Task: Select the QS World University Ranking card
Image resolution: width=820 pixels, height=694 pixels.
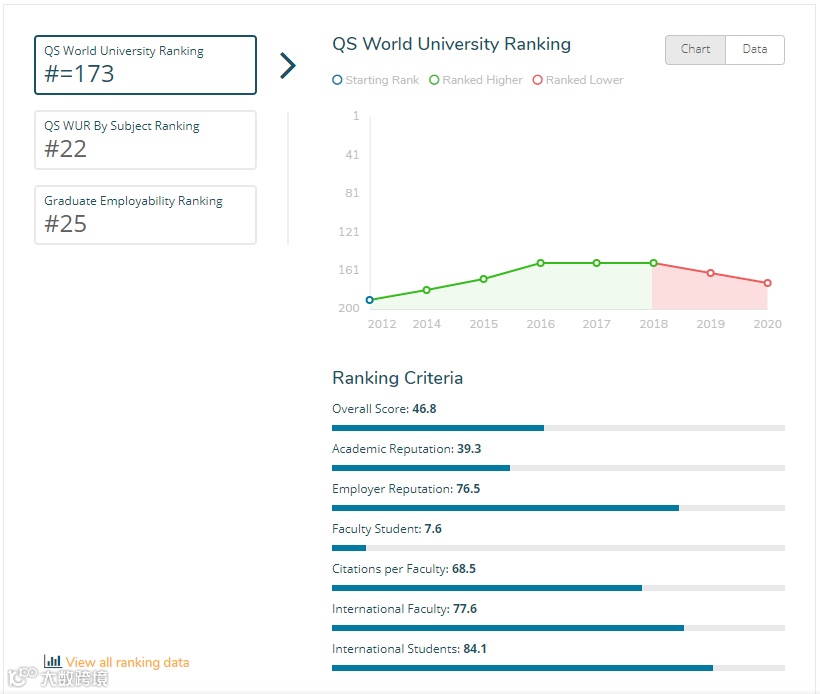Action: [x=145, y=65]
